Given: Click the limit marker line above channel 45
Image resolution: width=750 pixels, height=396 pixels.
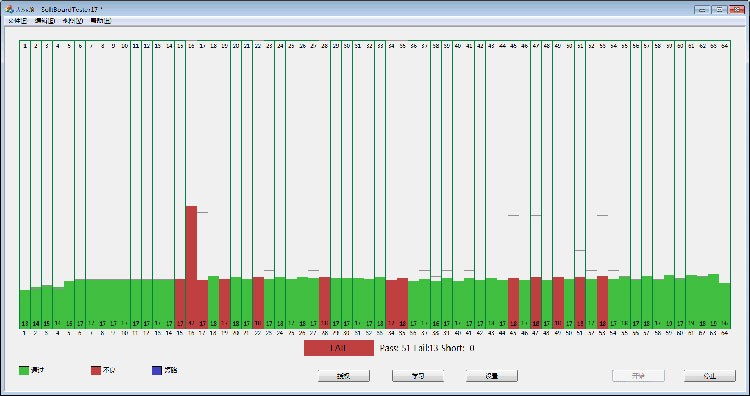Looking at the screenshot, I should (514, 215).
